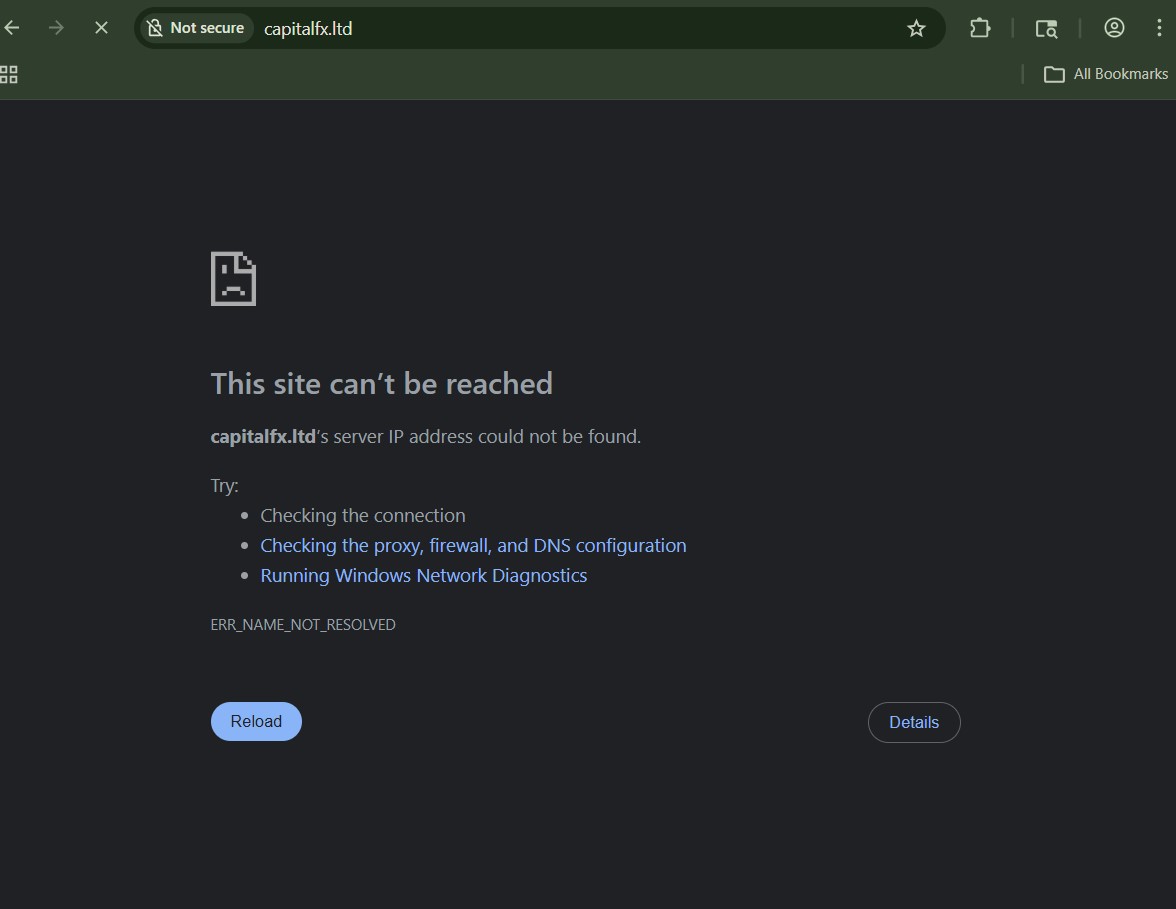
Task: Open the Extensions puzzle piece icon
Action: pos(980,28)
